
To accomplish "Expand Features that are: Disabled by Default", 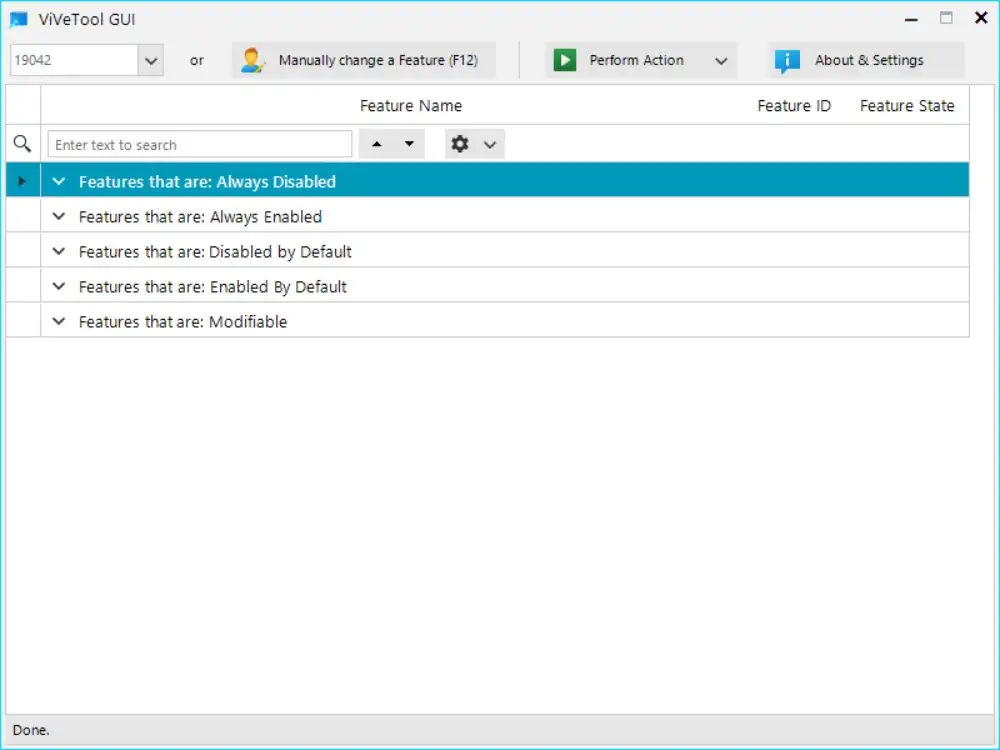I will tap(58, 251).
